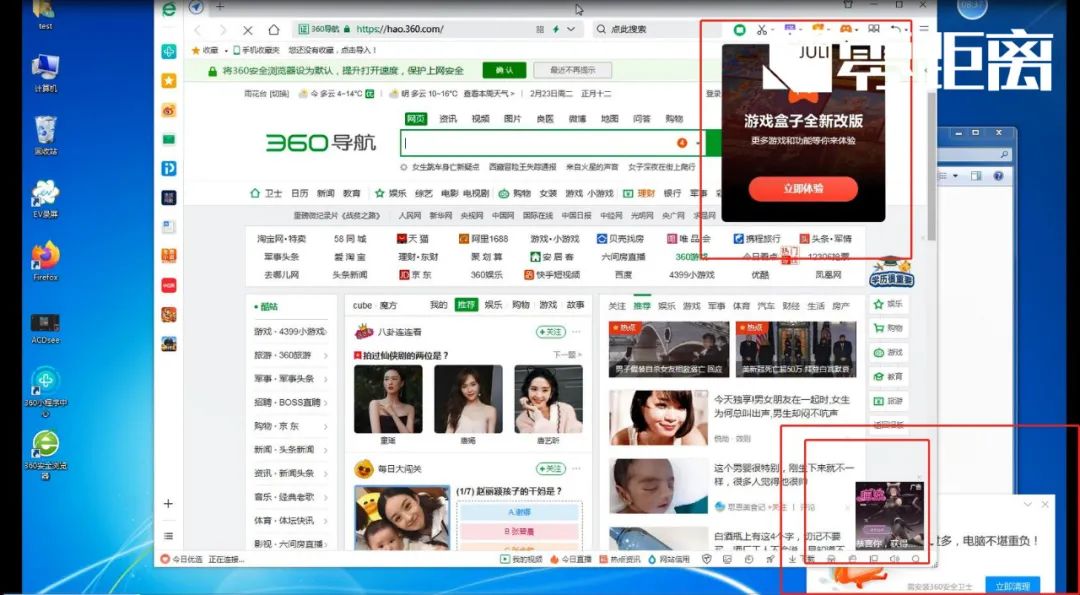
Task: Open the 手机收藏夹 bookmark
Action: point(256,50)
